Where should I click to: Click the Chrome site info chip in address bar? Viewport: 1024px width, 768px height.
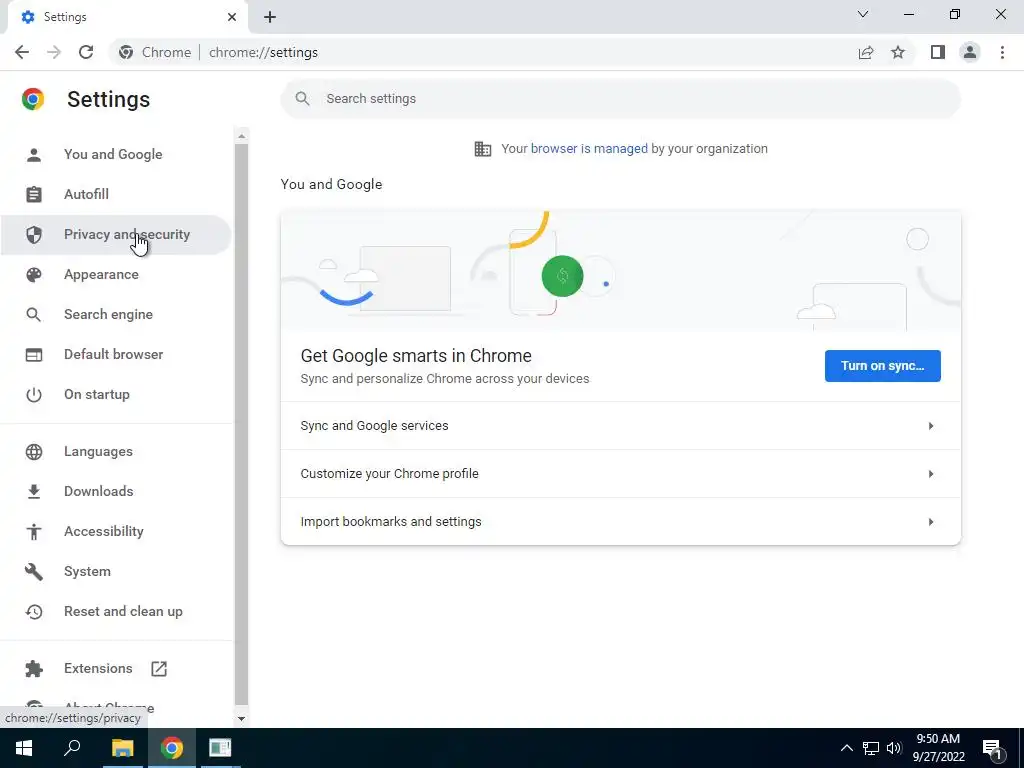(155, 52)
